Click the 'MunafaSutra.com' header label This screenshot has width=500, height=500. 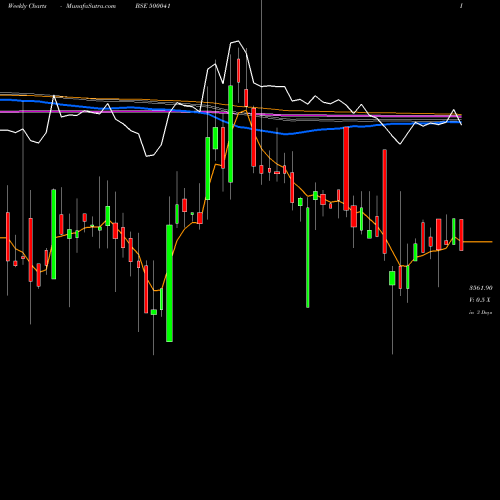click(91, 6)
